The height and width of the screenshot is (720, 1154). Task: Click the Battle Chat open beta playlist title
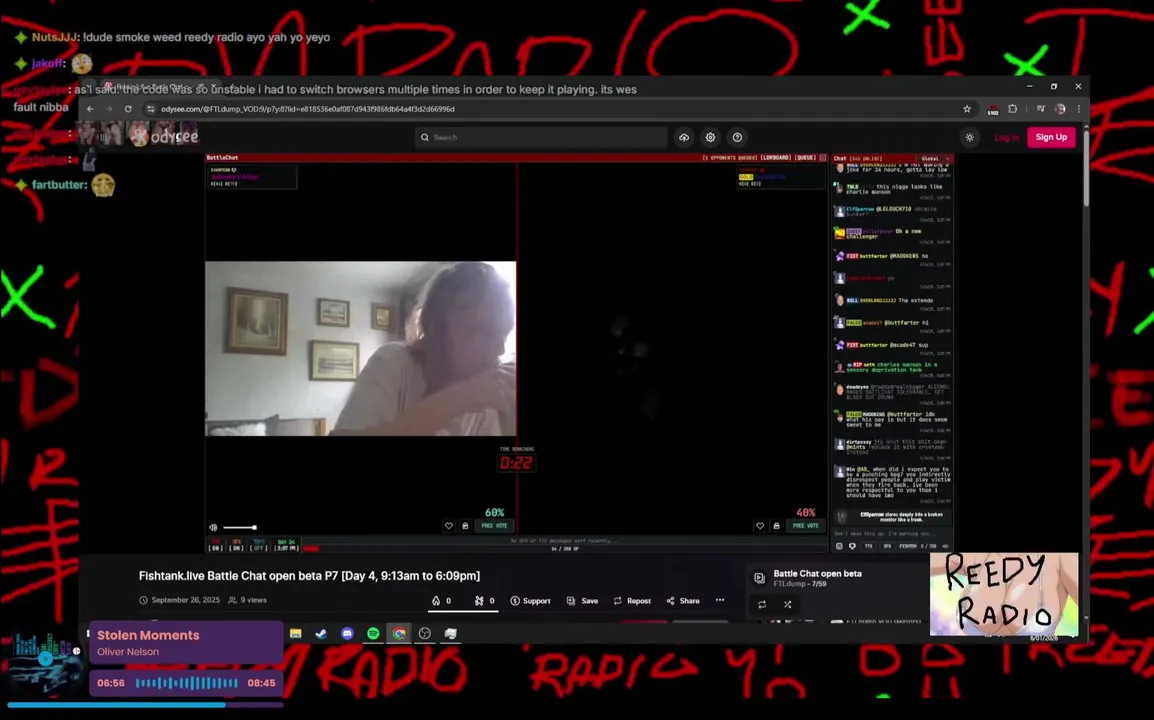[817, 573]
